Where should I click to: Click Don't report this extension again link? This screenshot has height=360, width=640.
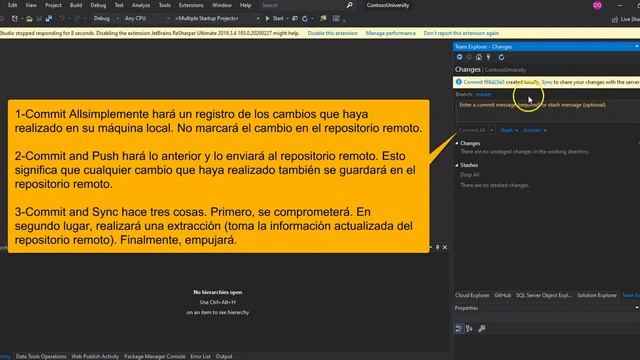coord(461,33)
